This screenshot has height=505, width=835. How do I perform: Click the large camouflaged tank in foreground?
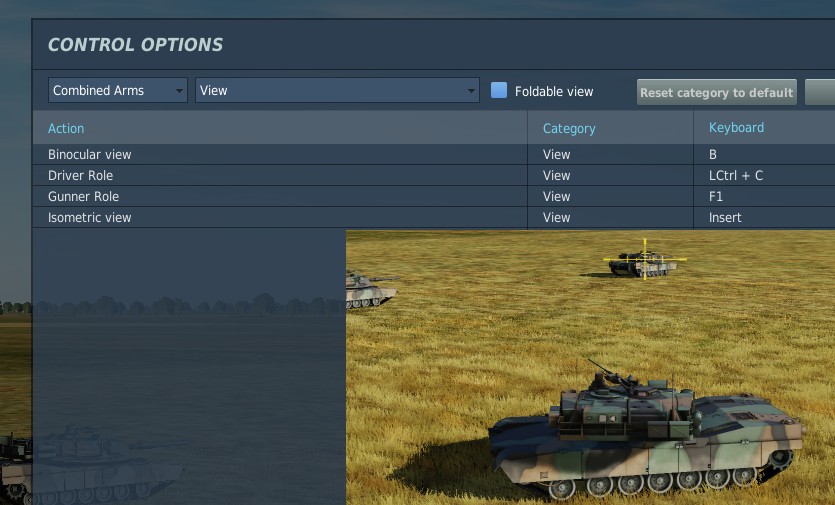(647, 429)
